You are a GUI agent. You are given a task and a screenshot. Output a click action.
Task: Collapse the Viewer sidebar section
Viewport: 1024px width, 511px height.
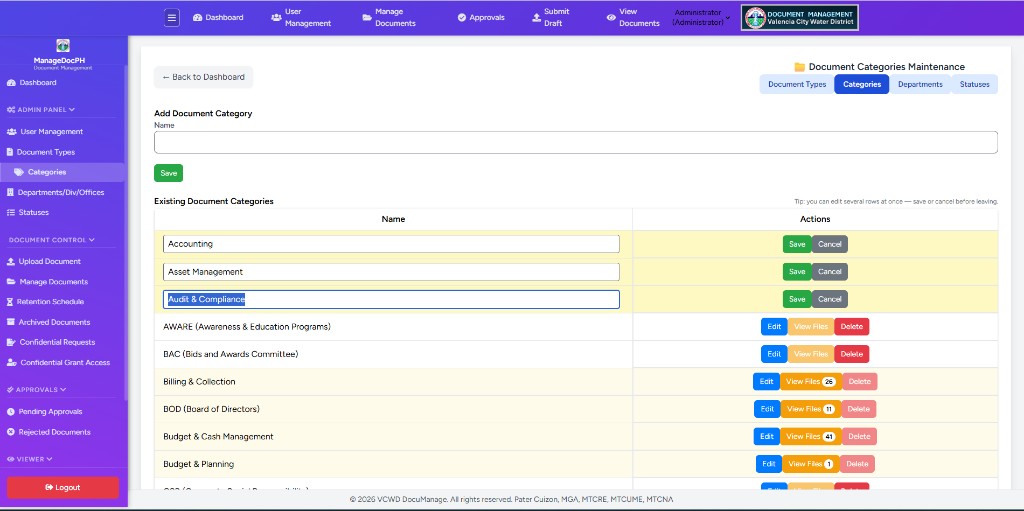(29, 459)
